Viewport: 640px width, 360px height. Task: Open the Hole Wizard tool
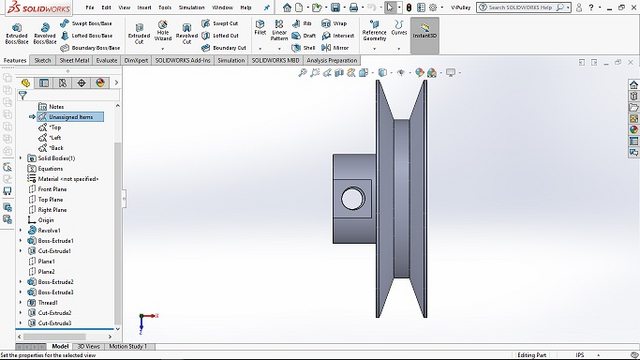pyautogui.click(x=162, y=31)
